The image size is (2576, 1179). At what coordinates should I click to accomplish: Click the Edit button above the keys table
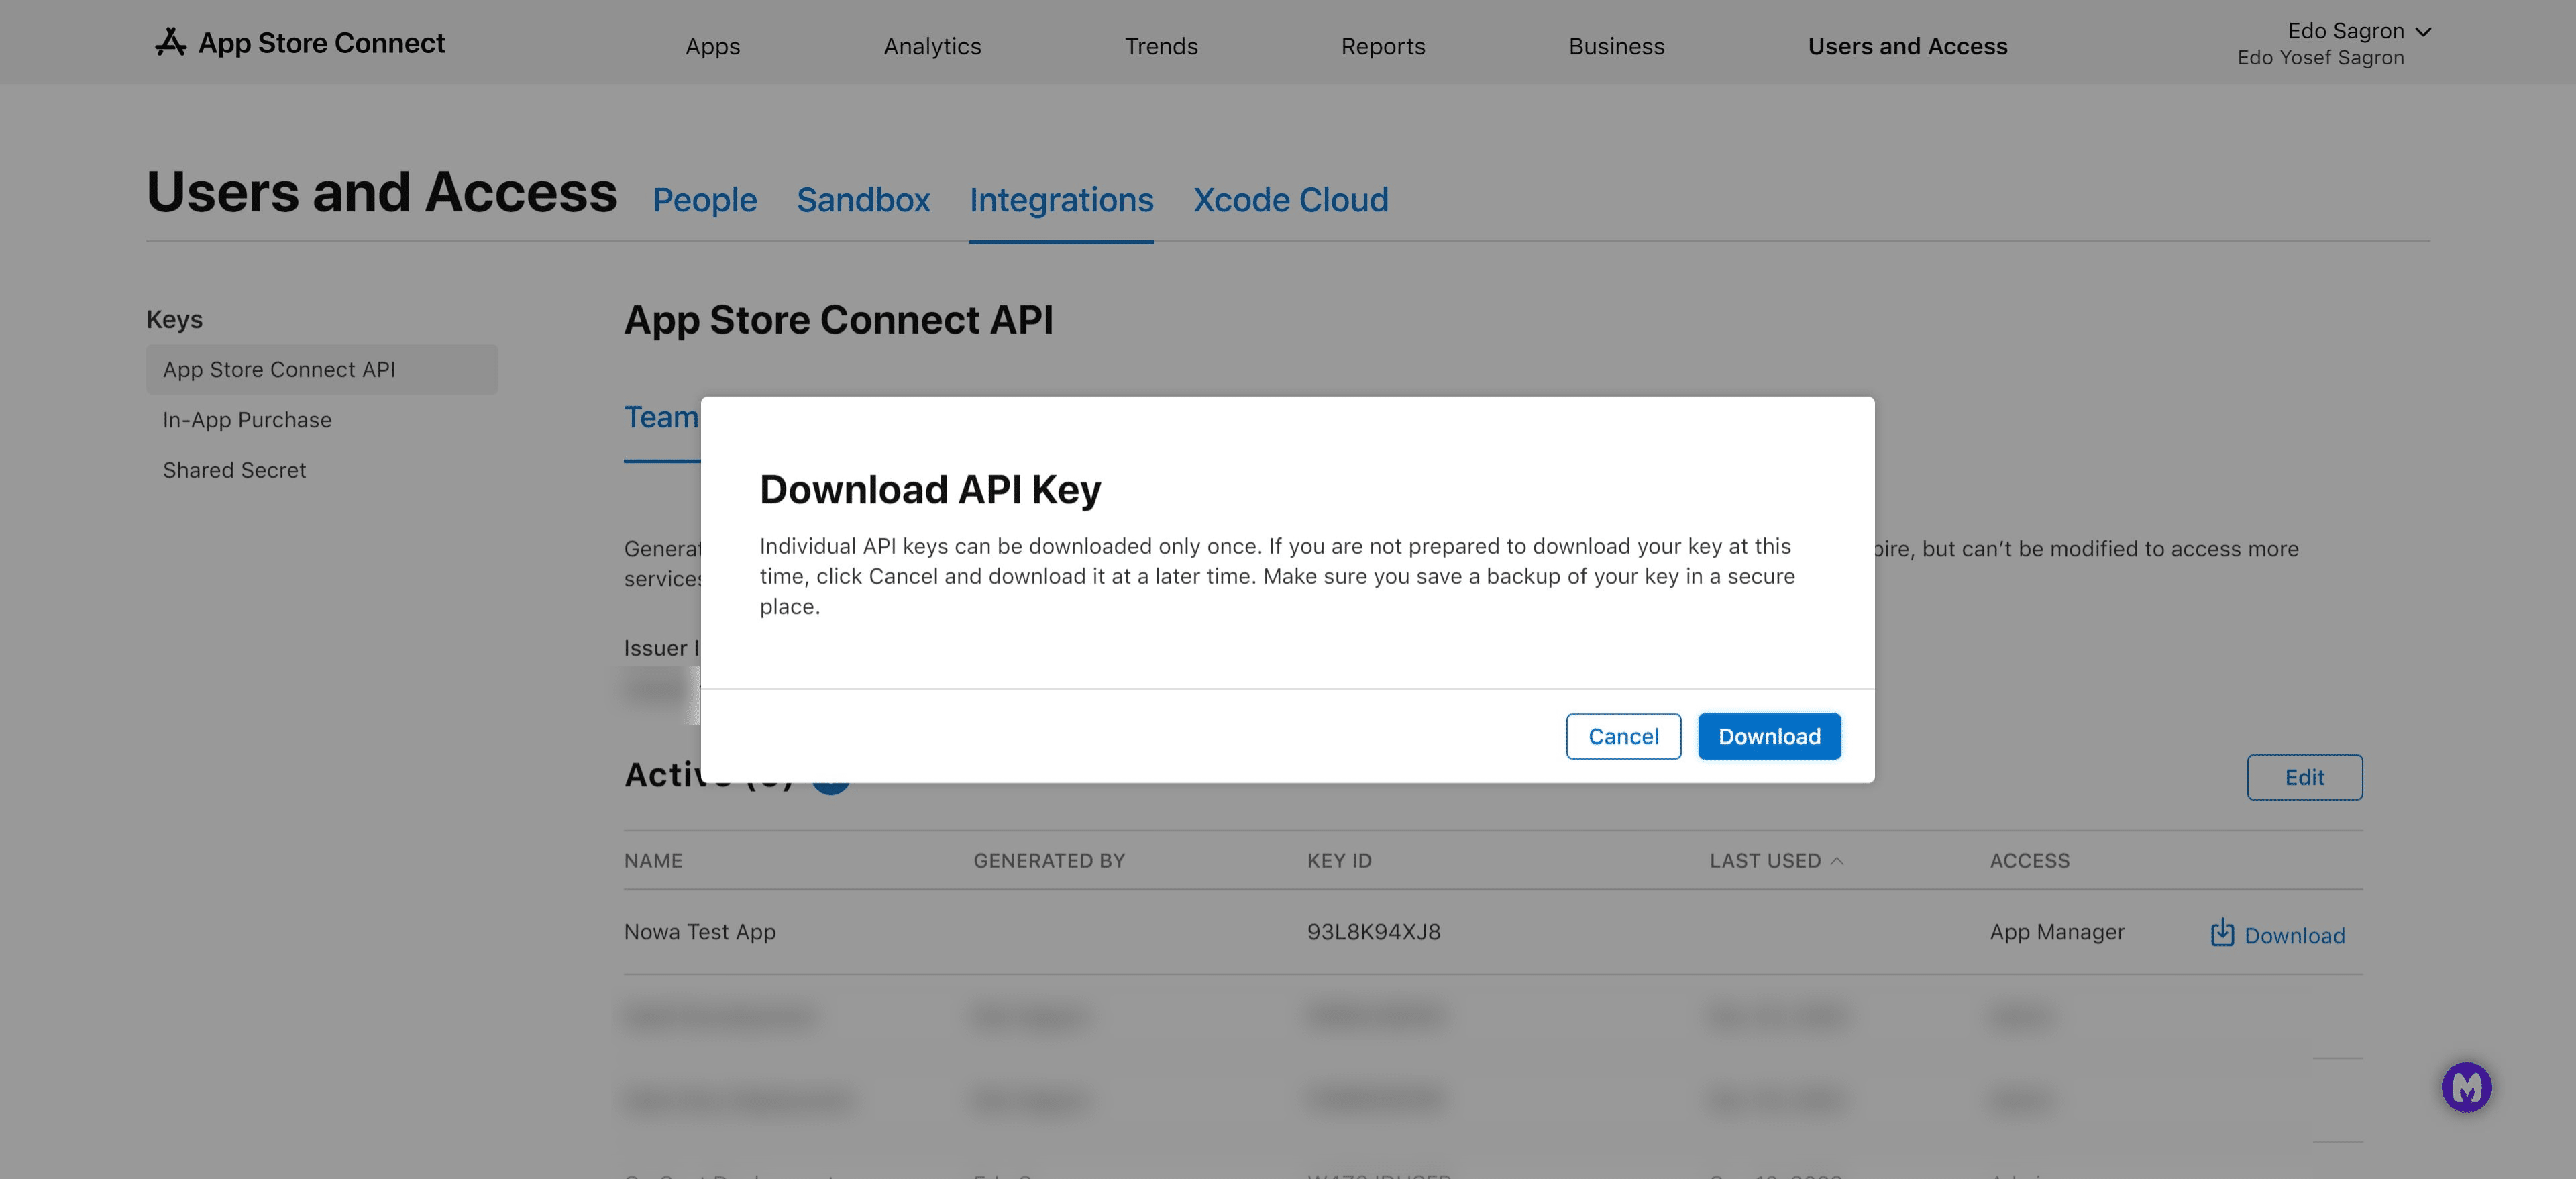pos(2305,777)
